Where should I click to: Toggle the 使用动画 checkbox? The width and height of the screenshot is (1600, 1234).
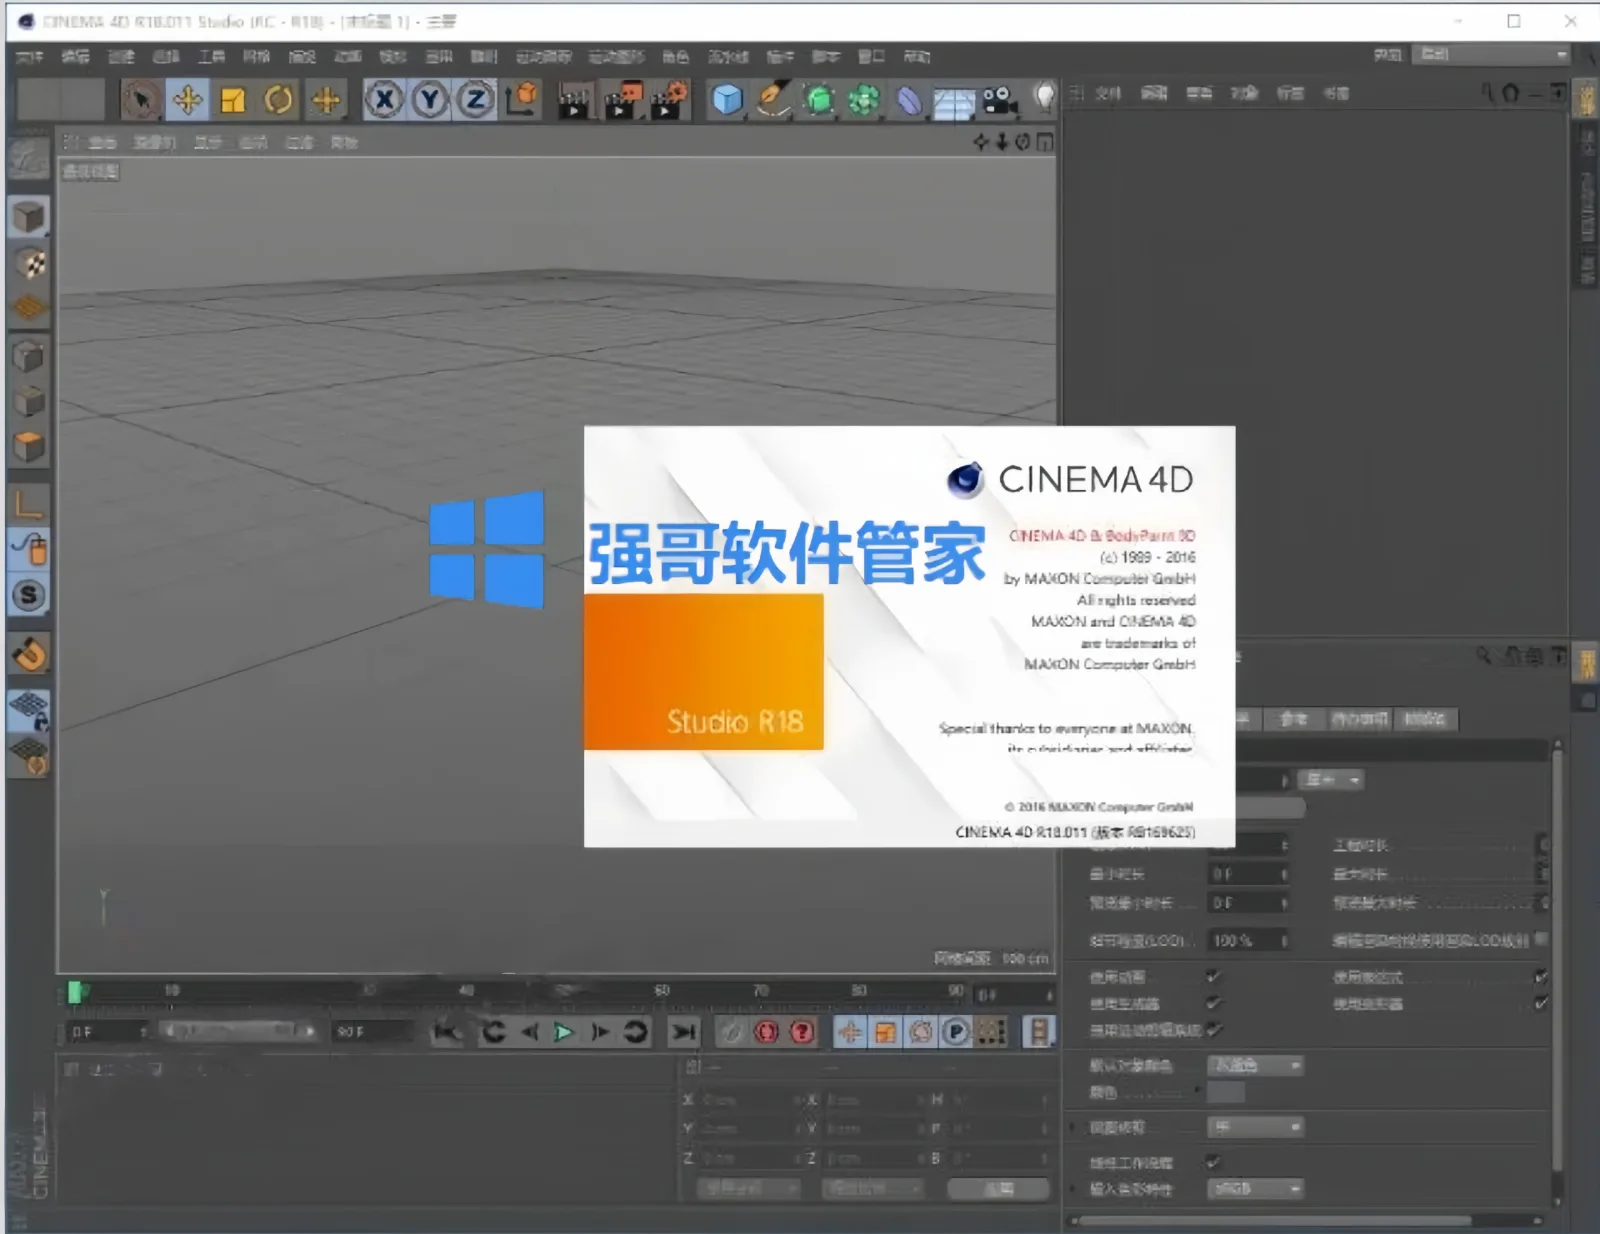coord(1213,977)
